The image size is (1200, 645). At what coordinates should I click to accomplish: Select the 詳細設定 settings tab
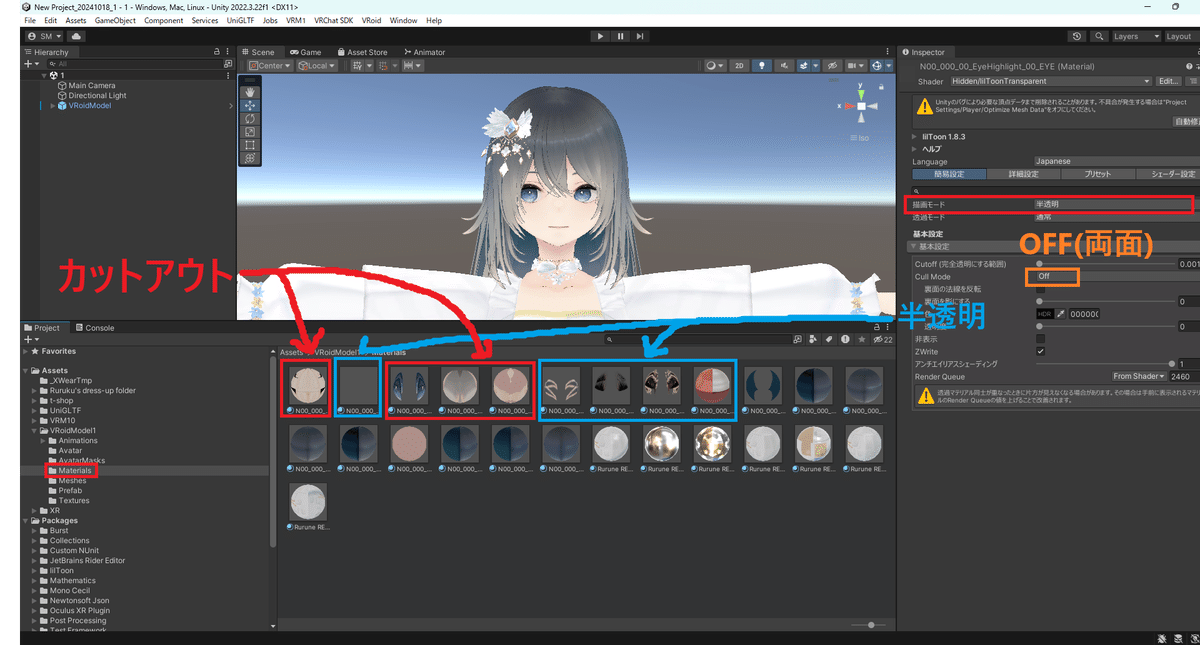[x=1023, y=174]
